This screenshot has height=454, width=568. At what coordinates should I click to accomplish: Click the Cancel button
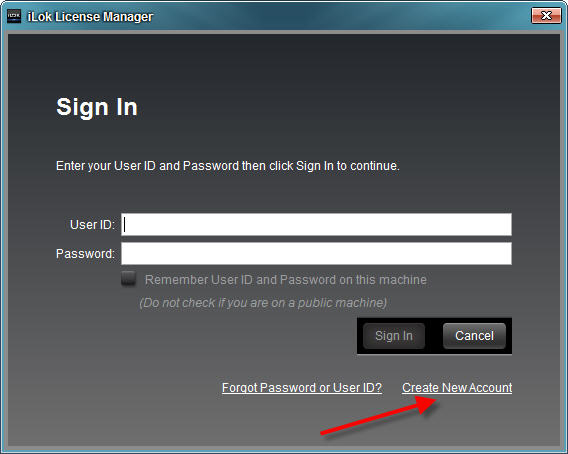474,336
